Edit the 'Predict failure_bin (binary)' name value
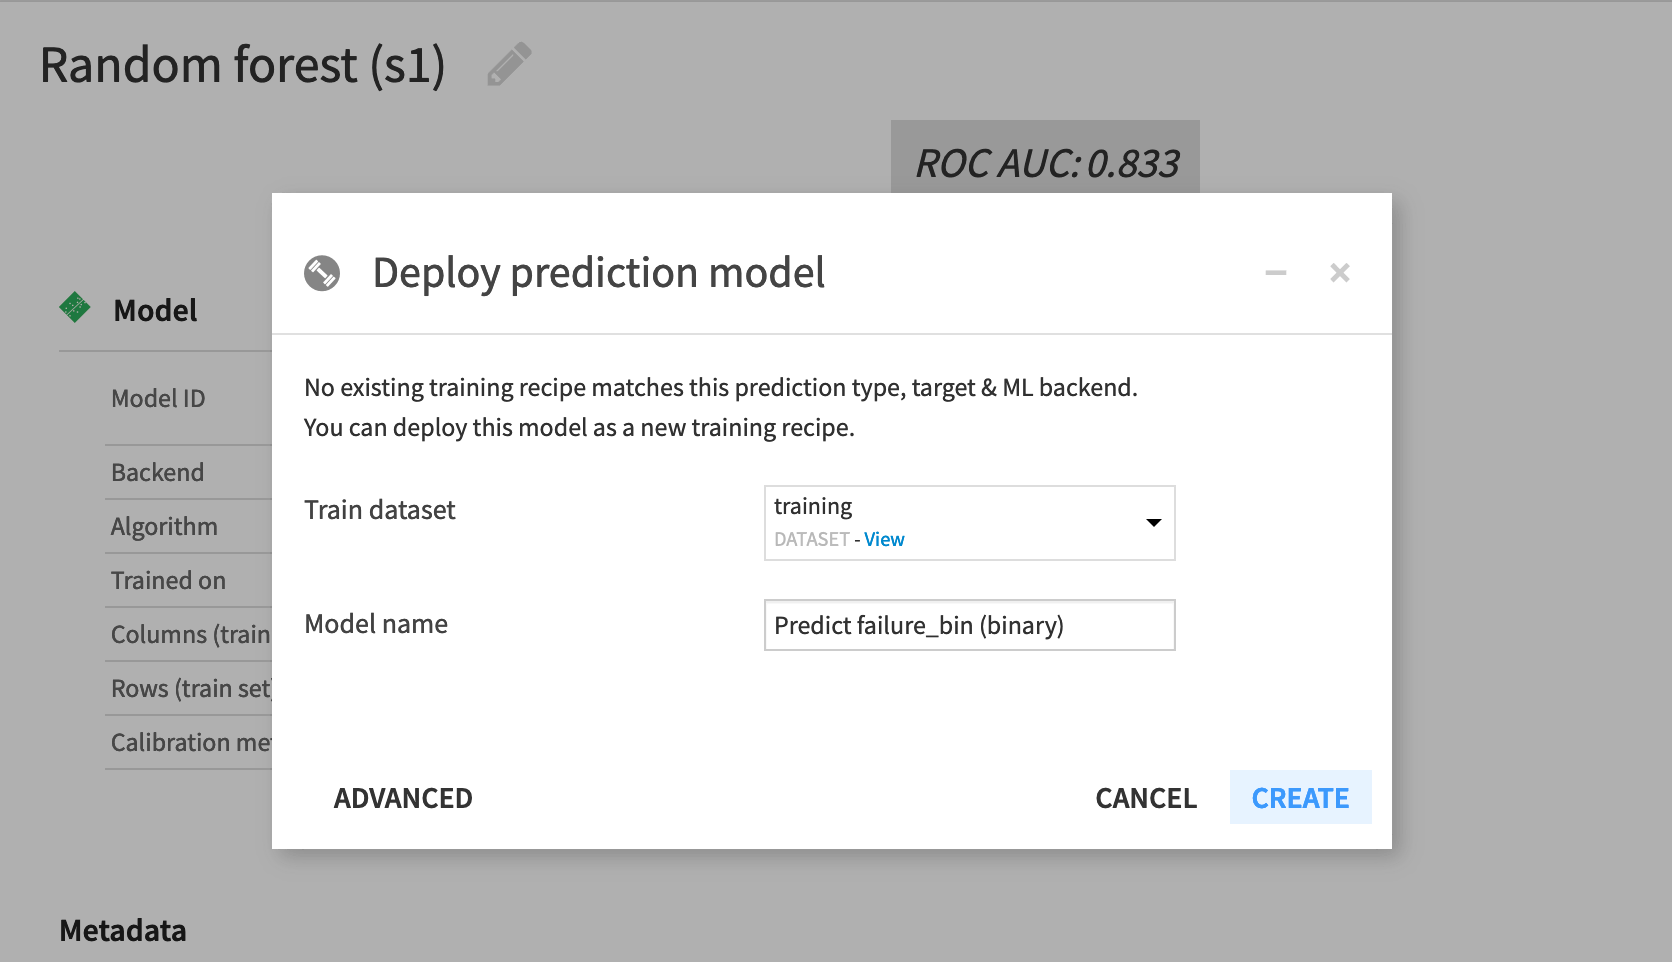This screenshot has width=1672, height=962. (x=917, y=624)
